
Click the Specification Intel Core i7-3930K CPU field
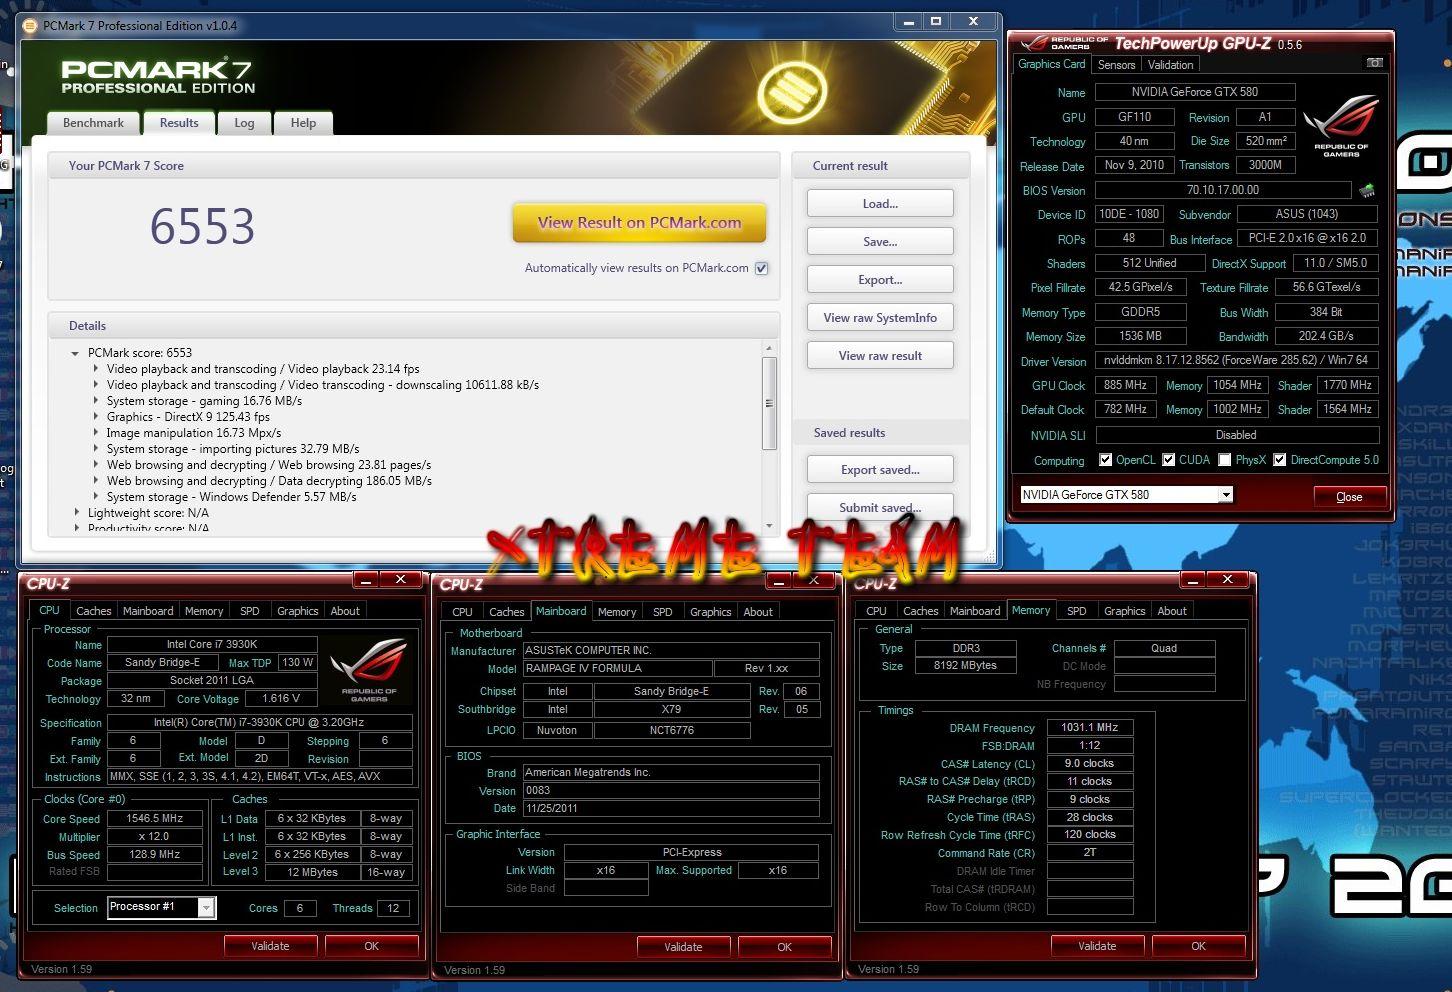point(259,722)
